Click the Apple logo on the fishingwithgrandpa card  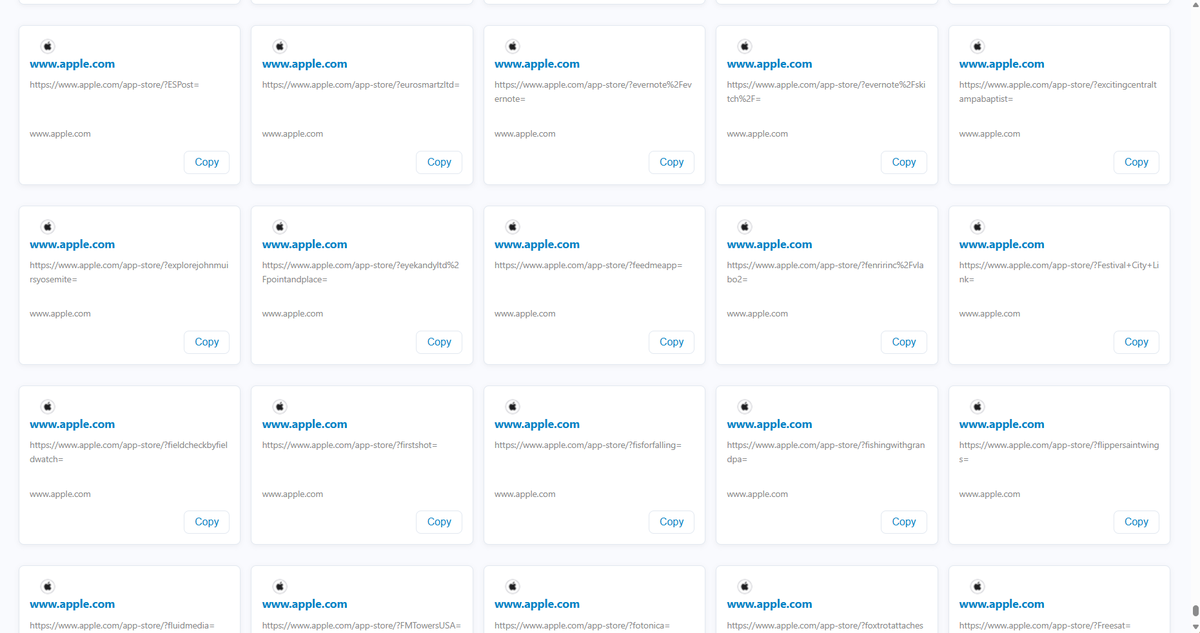[x=744, y=406]
